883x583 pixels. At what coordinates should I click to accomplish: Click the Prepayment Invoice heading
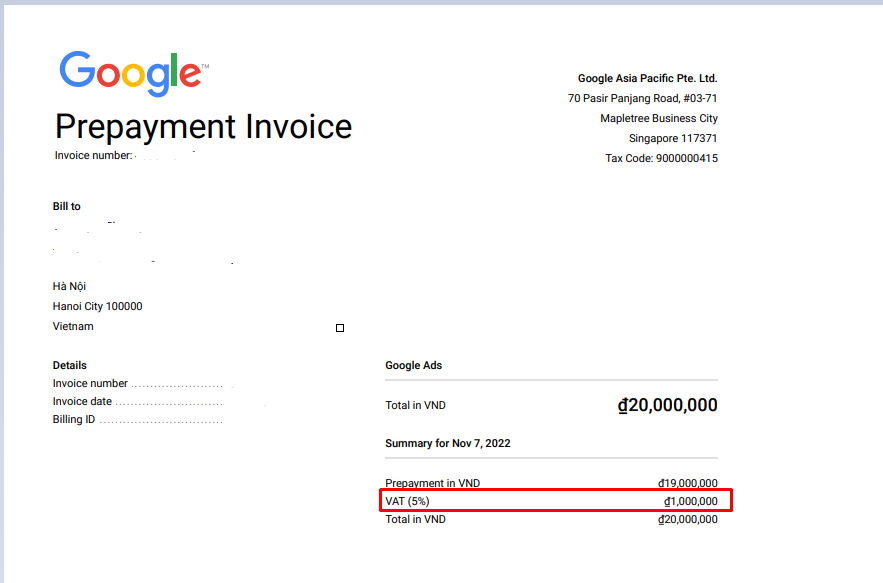pos(203,127)
